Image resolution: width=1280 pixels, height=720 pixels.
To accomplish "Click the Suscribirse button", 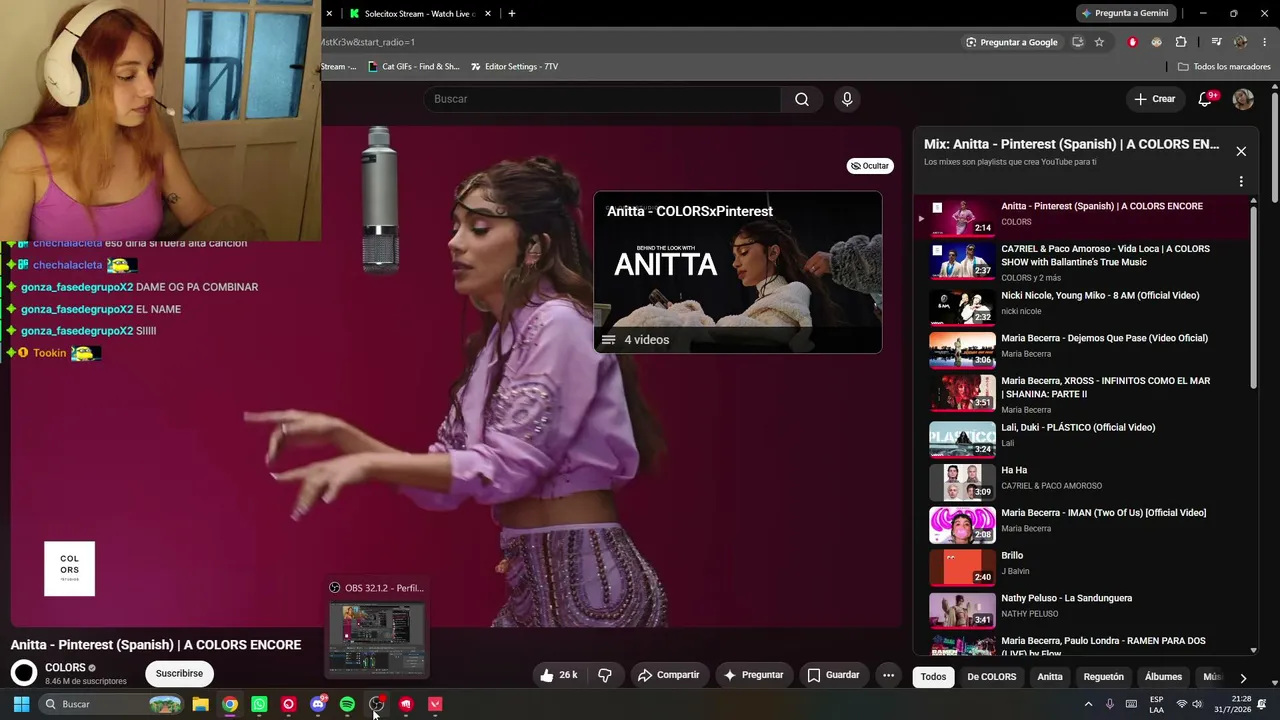I will (179, 674).
